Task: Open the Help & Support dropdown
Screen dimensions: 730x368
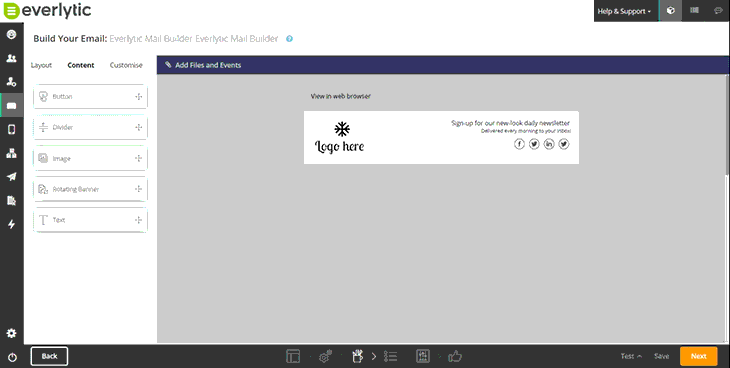Action: 624,11
